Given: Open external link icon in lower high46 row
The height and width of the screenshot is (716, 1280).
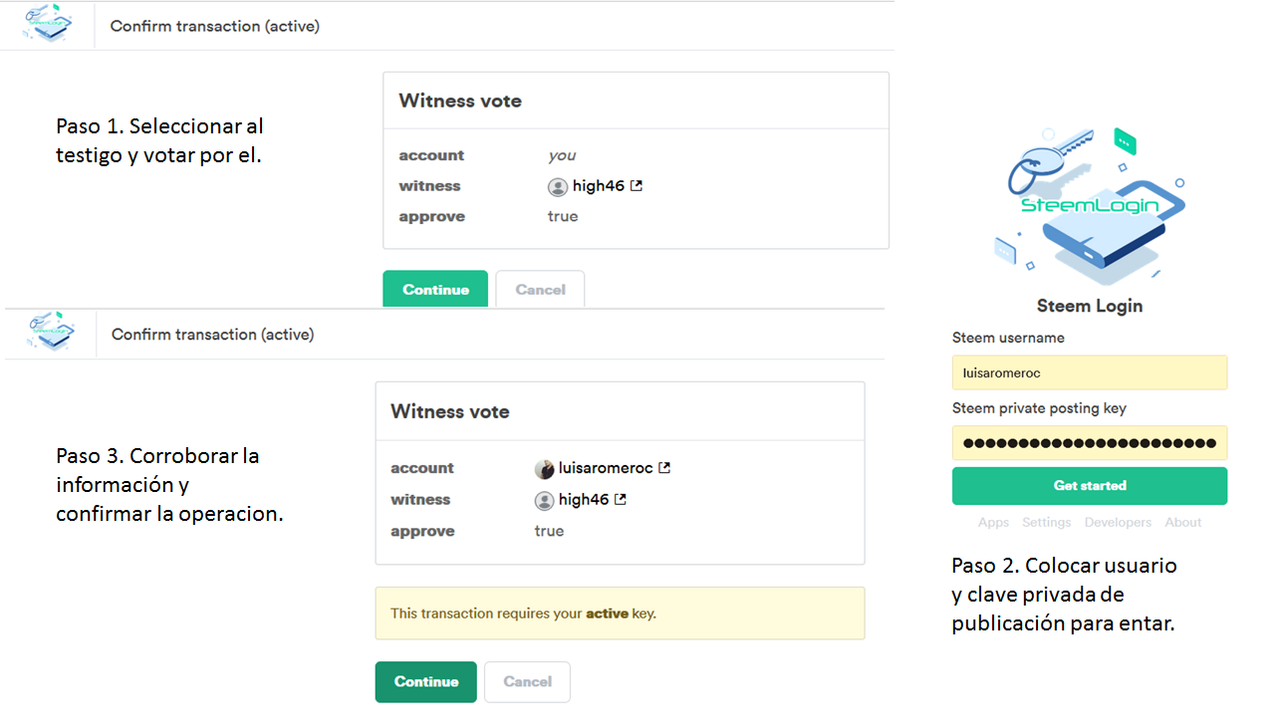Looking at the screenshot, I should click(620, 500).
